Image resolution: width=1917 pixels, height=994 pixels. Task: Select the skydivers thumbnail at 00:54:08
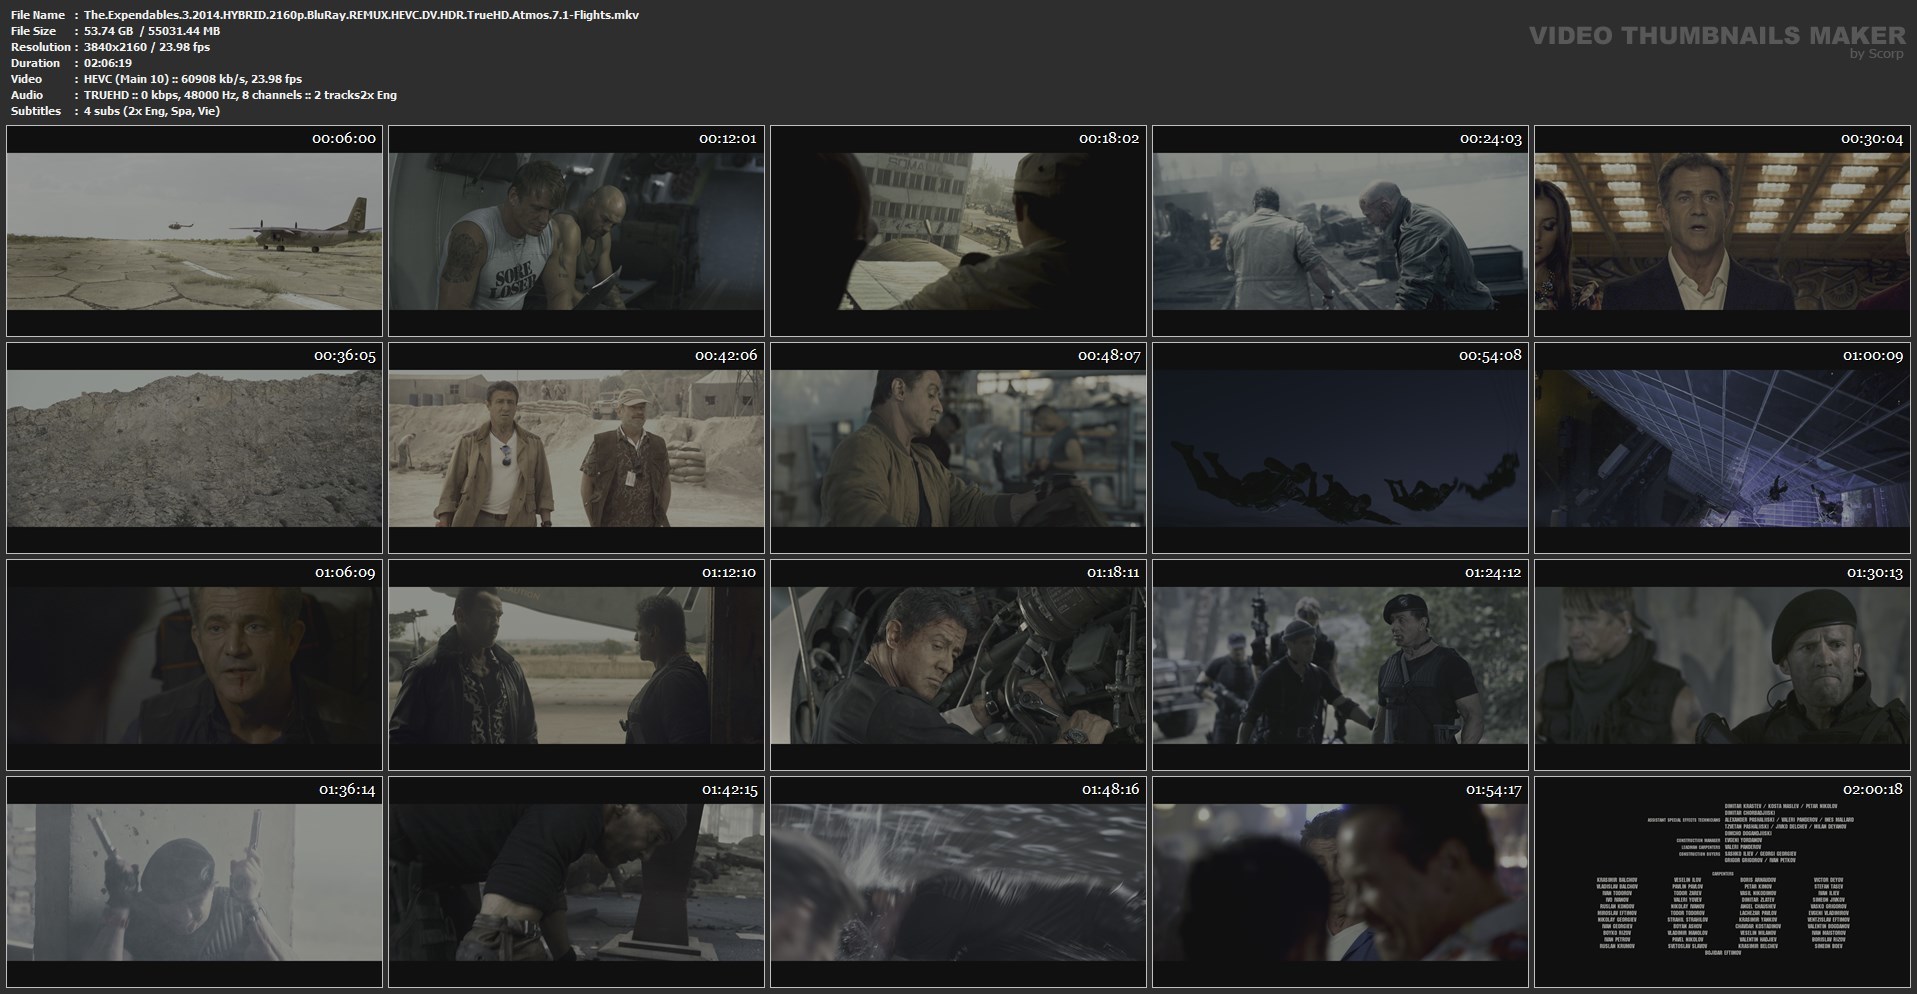(1340, 448)
